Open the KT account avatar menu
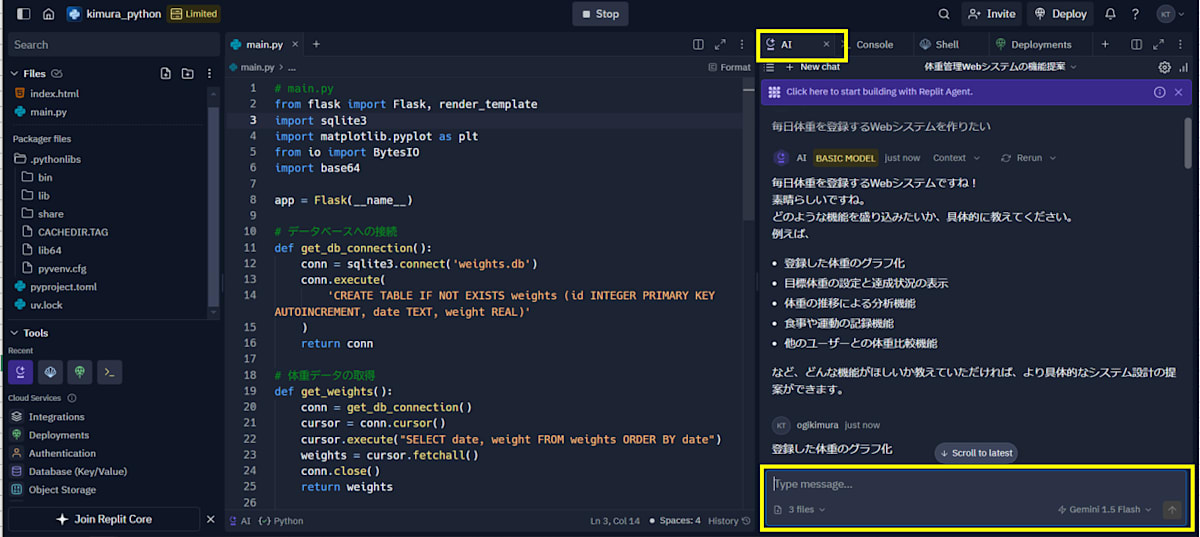Viewport: 1200px width, 537px height. coord(1167,14)
